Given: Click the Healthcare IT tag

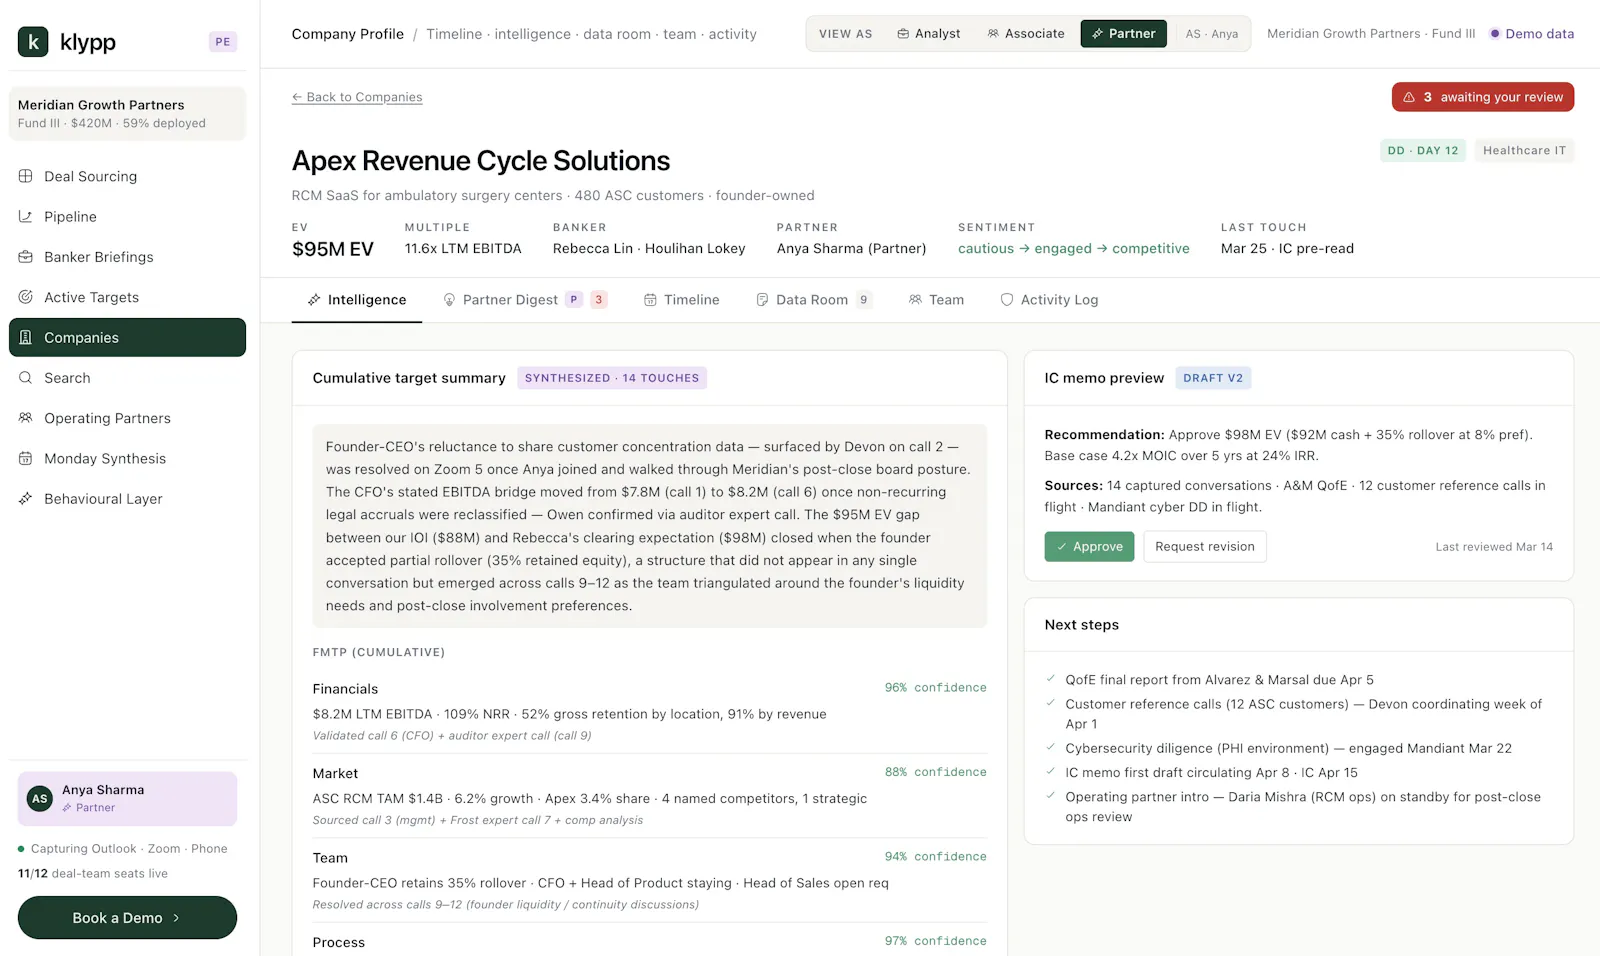Looking at the screenshot, I should click(1524, 151).
